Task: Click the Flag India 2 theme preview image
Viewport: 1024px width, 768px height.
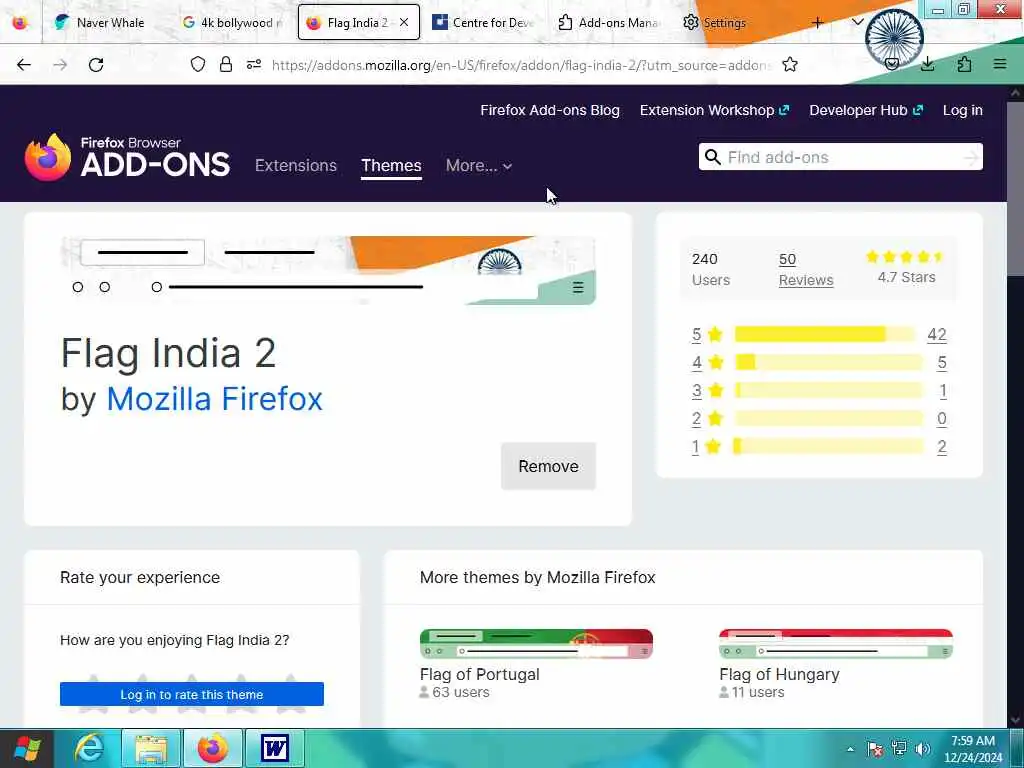Action: point(328,270)
